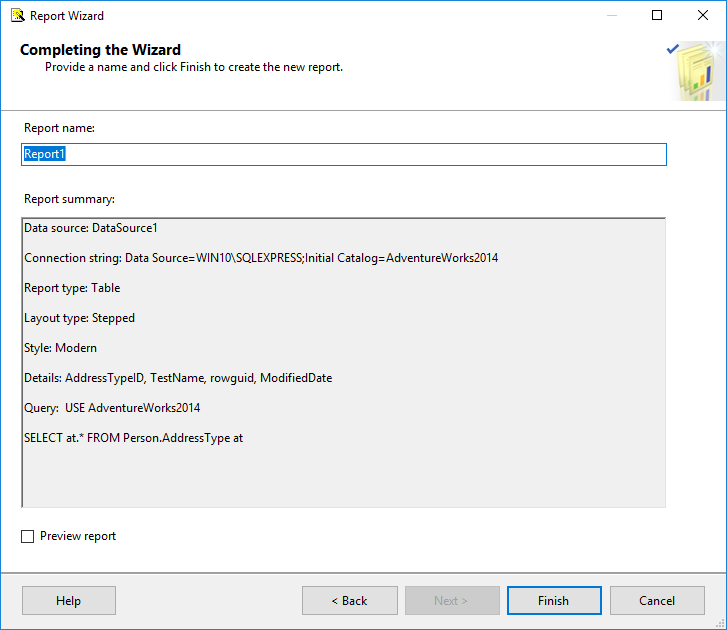Cancel the report wizard
The image size is (727, 630).
(x=657, y=601)
